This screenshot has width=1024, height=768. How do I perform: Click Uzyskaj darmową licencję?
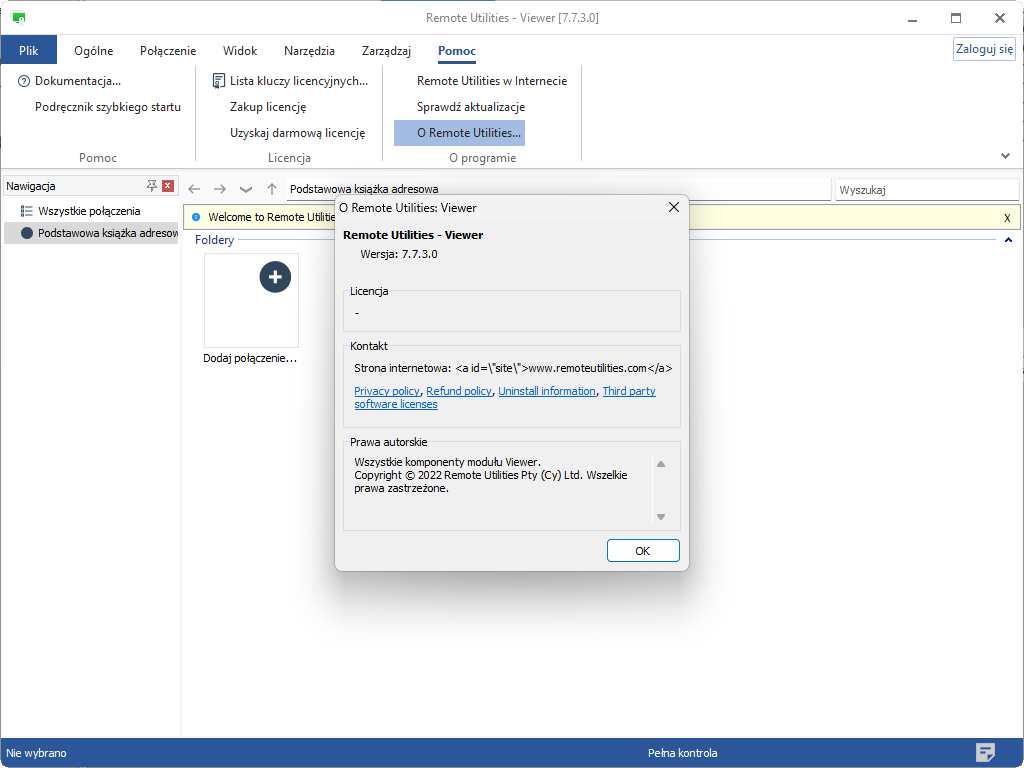click(x=297, y=133)
